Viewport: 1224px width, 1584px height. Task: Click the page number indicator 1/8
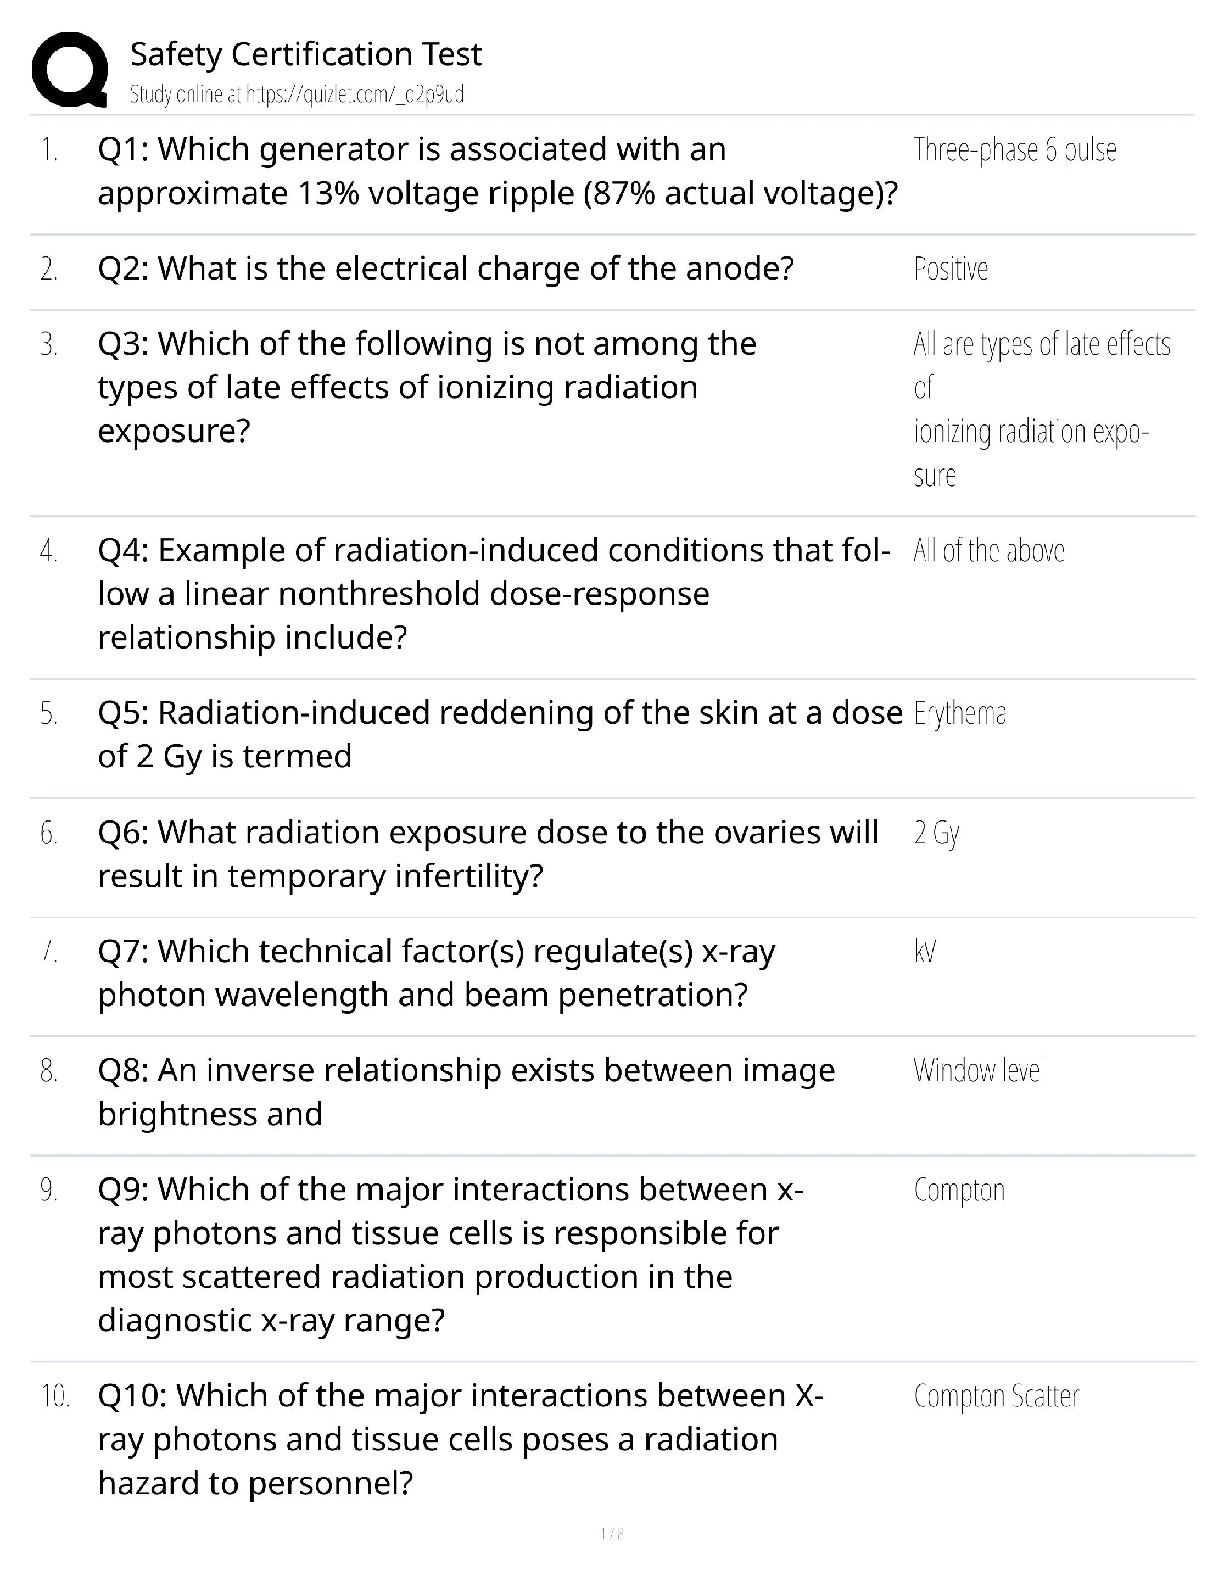pyautogui.click(x=612, y=1533)
